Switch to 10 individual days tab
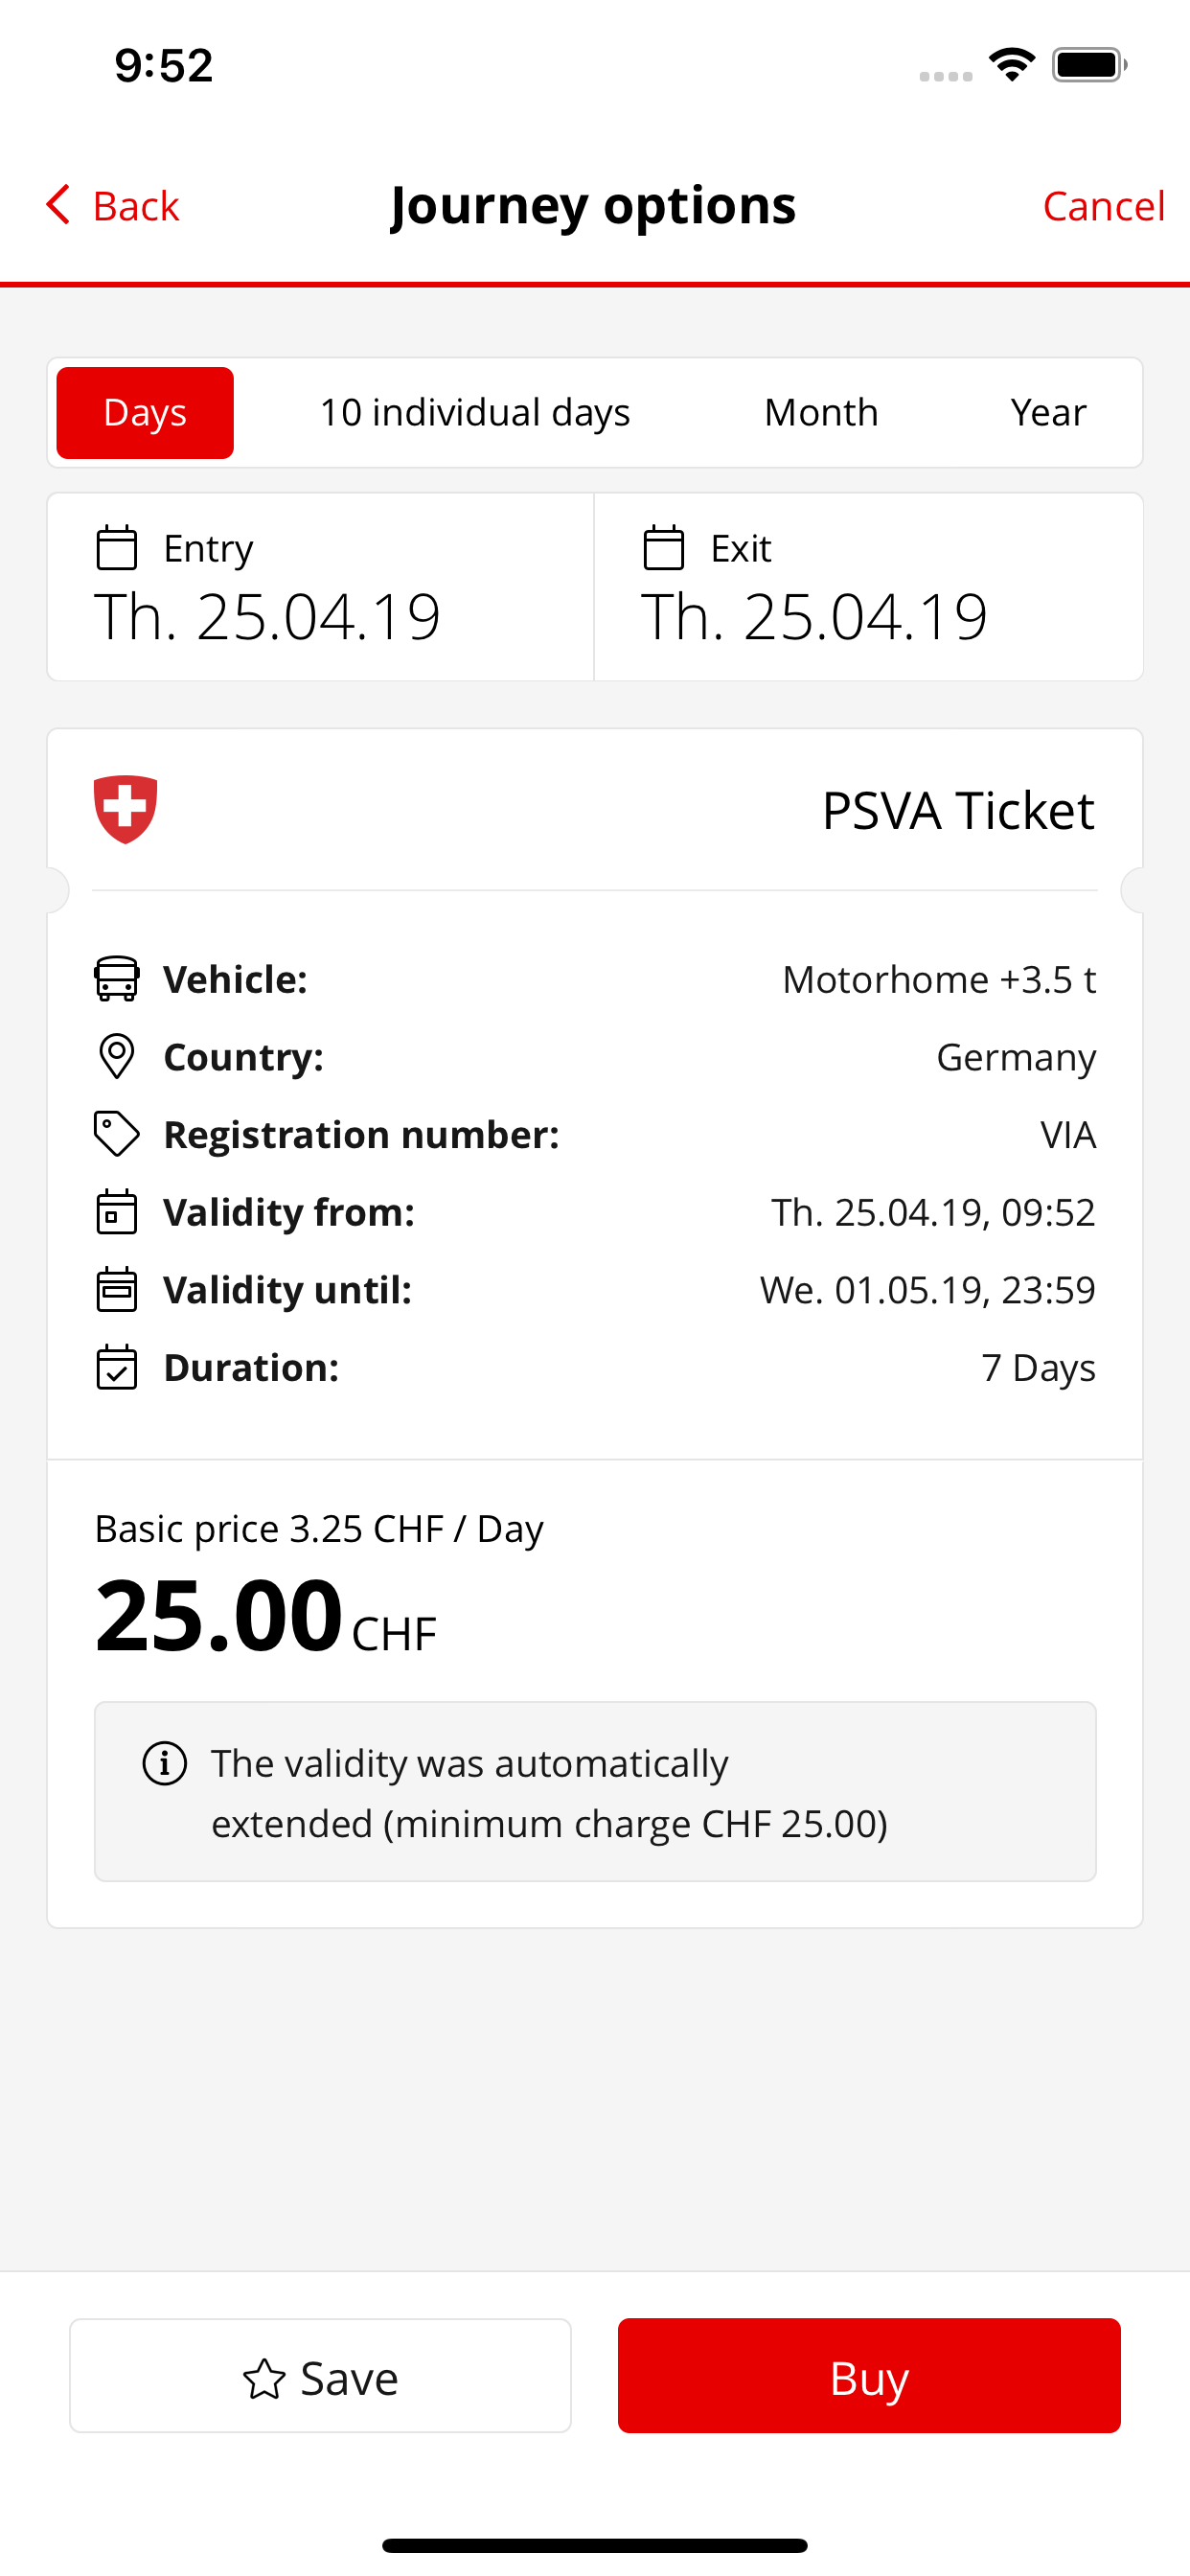The image size is (1190, 2576). [475, 413]
